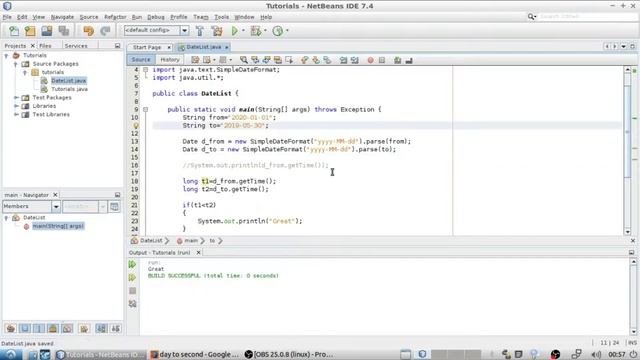Collapse the Tutorials project node
Screen dimensions: 640x360
coord(7,56)
